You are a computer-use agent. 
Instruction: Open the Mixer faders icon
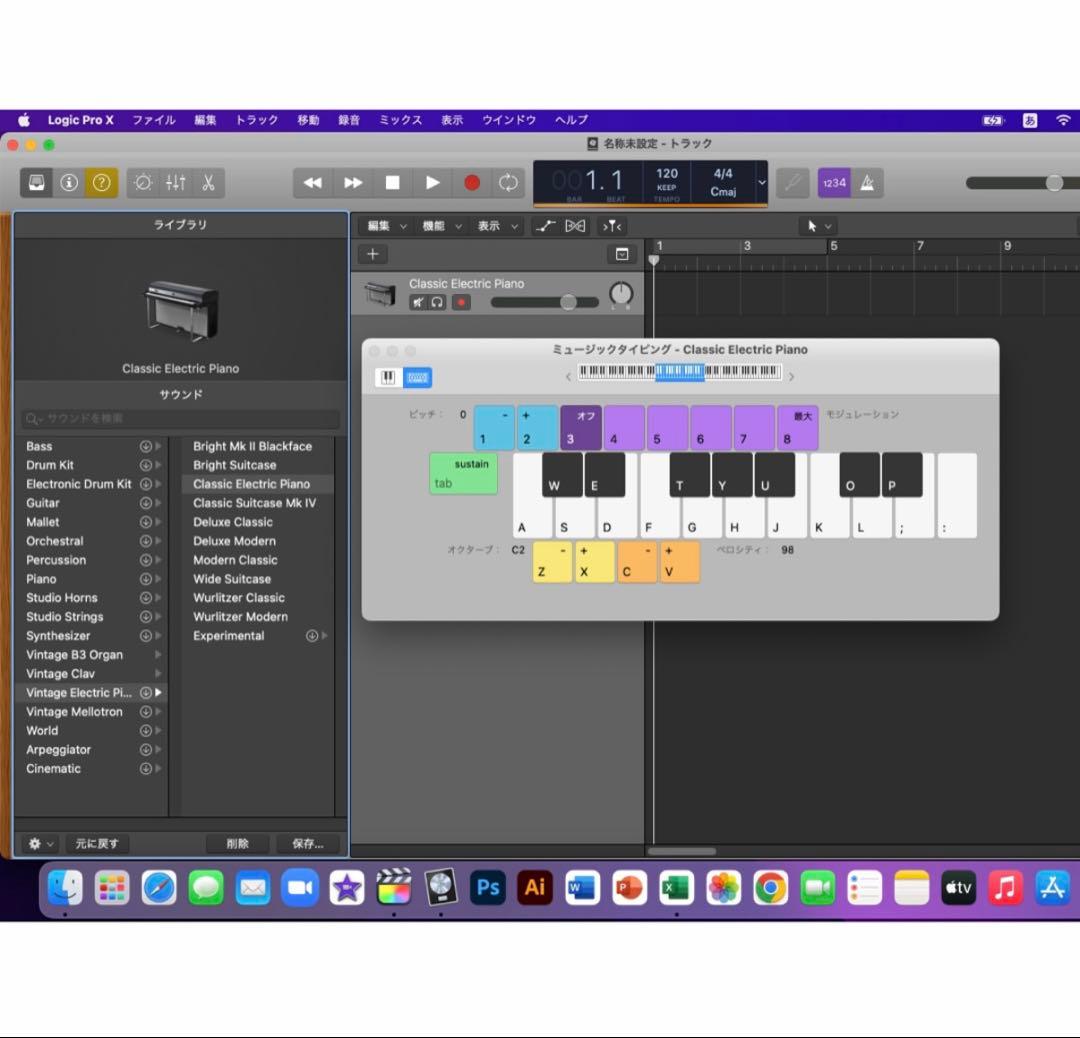coord(176,183)
